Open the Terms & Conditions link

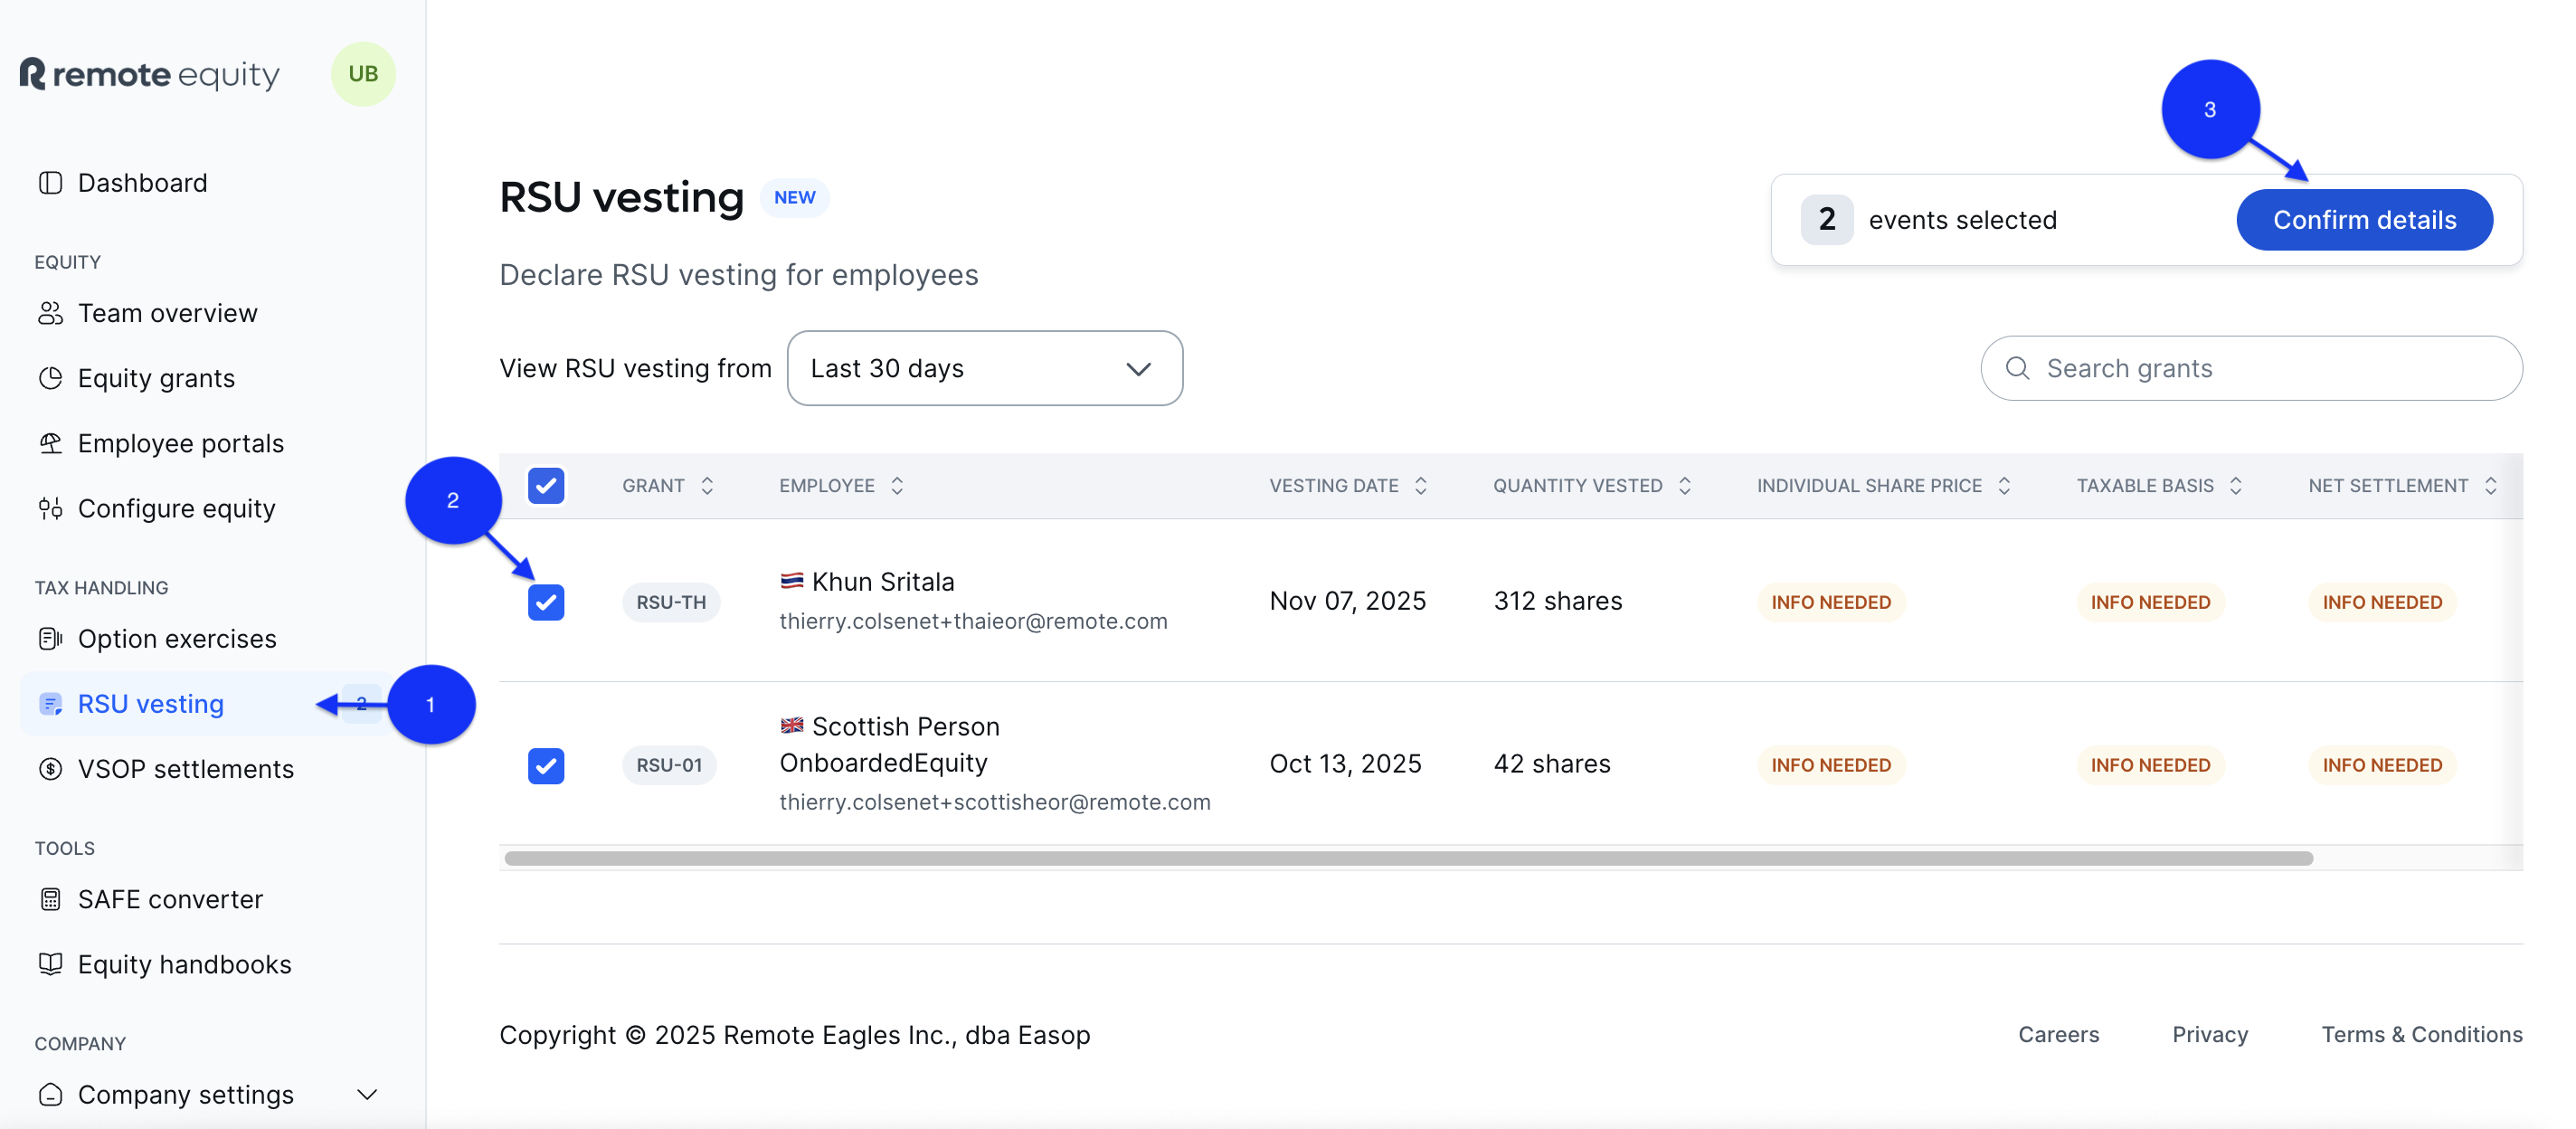(2422, 1035)
